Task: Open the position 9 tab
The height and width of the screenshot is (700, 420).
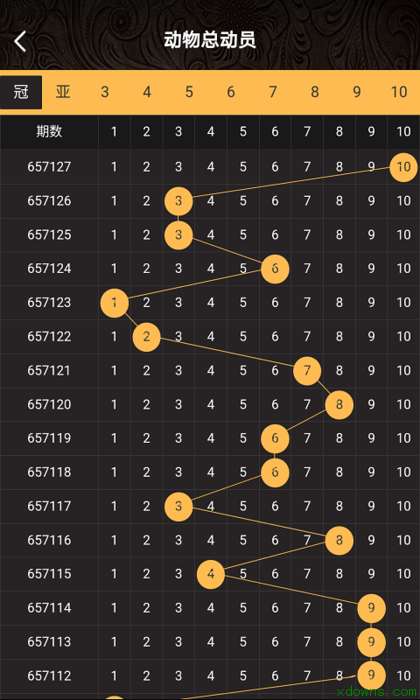Action: tap(357, 92)
